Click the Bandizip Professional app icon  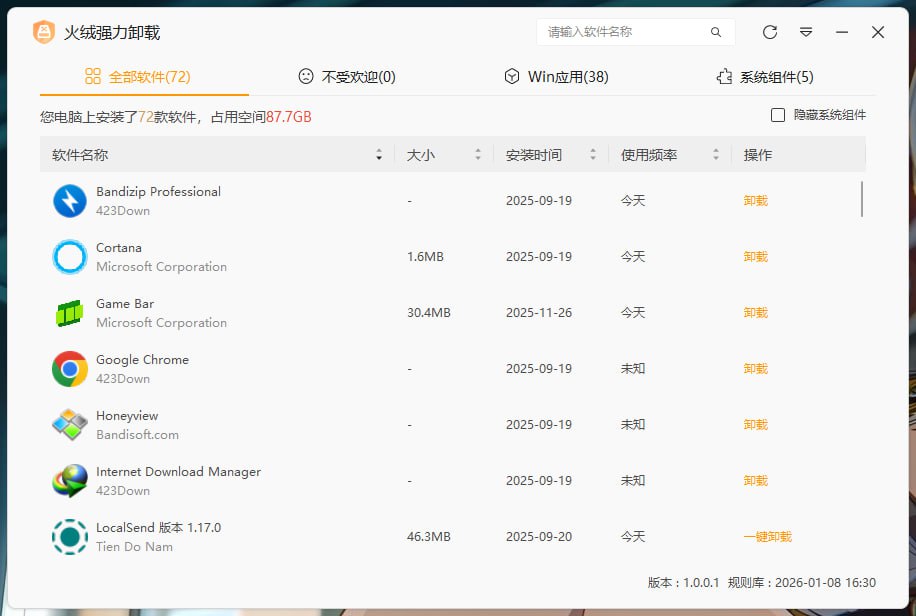point(70,201)
